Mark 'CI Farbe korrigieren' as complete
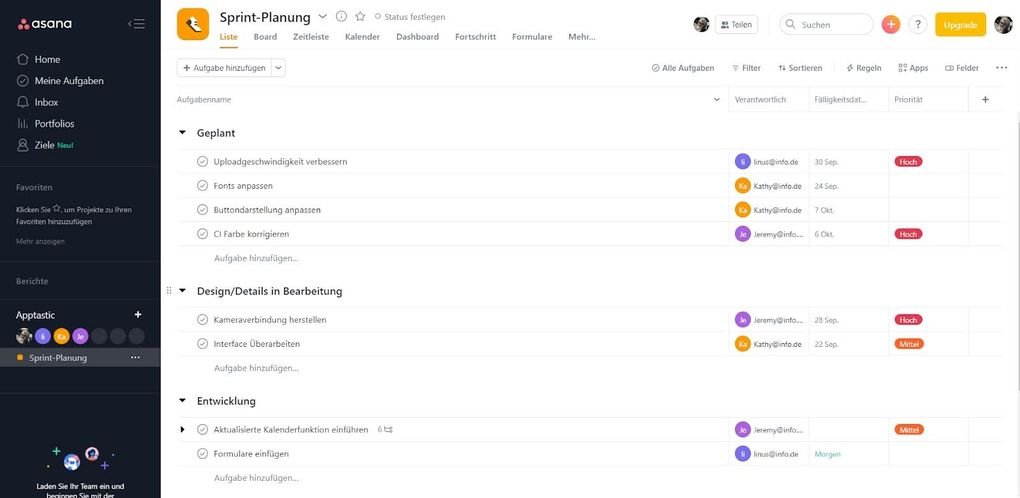The width and height of the screenshot is (1020, 498). click(x=202, y=233)
